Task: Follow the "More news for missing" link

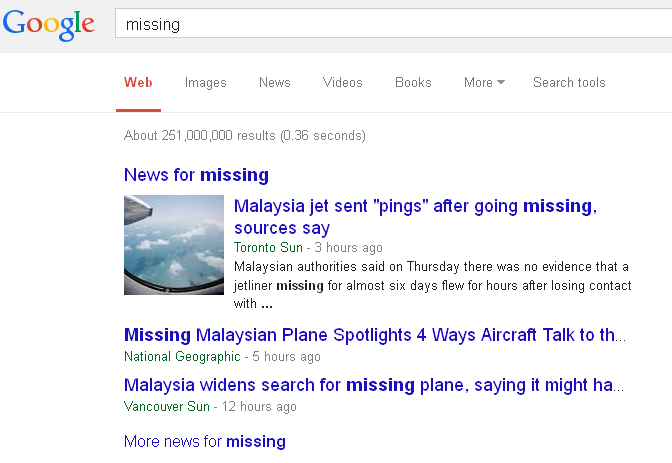Action: (x=204, y=441)
